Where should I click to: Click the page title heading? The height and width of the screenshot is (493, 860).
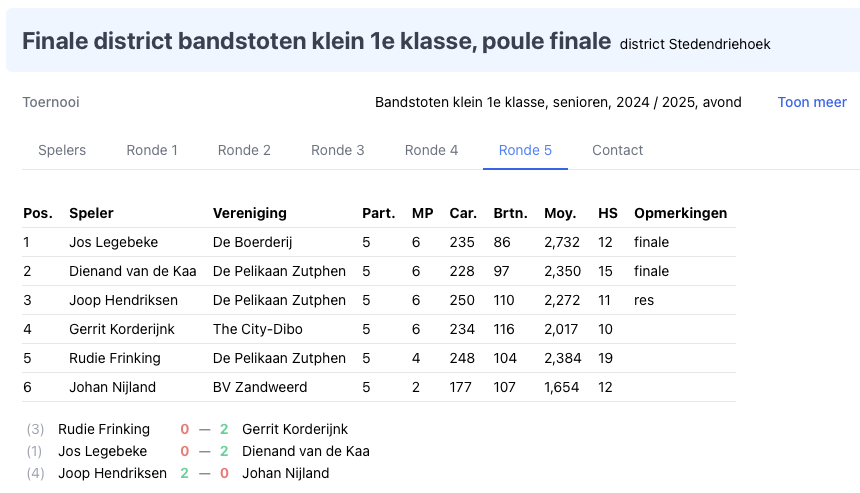316,41
